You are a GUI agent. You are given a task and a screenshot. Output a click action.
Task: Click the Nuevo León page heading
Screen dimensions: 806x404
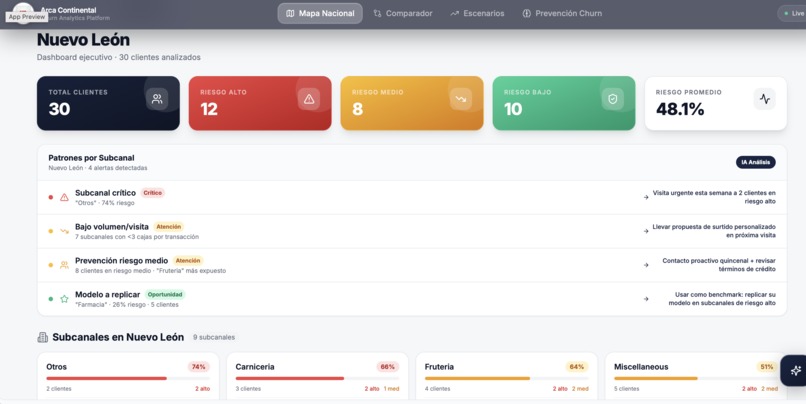(83, 40)
